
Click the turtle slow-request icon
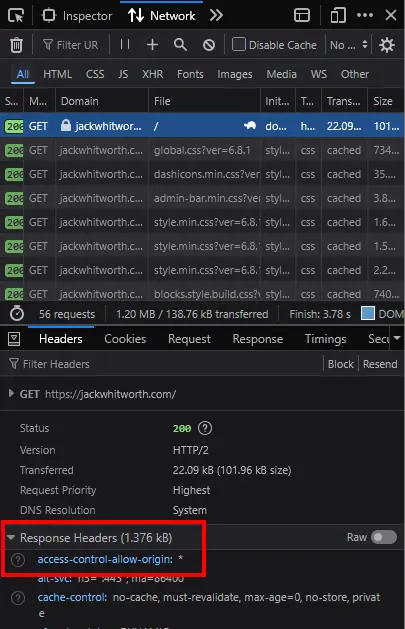[x=250, y=126]
